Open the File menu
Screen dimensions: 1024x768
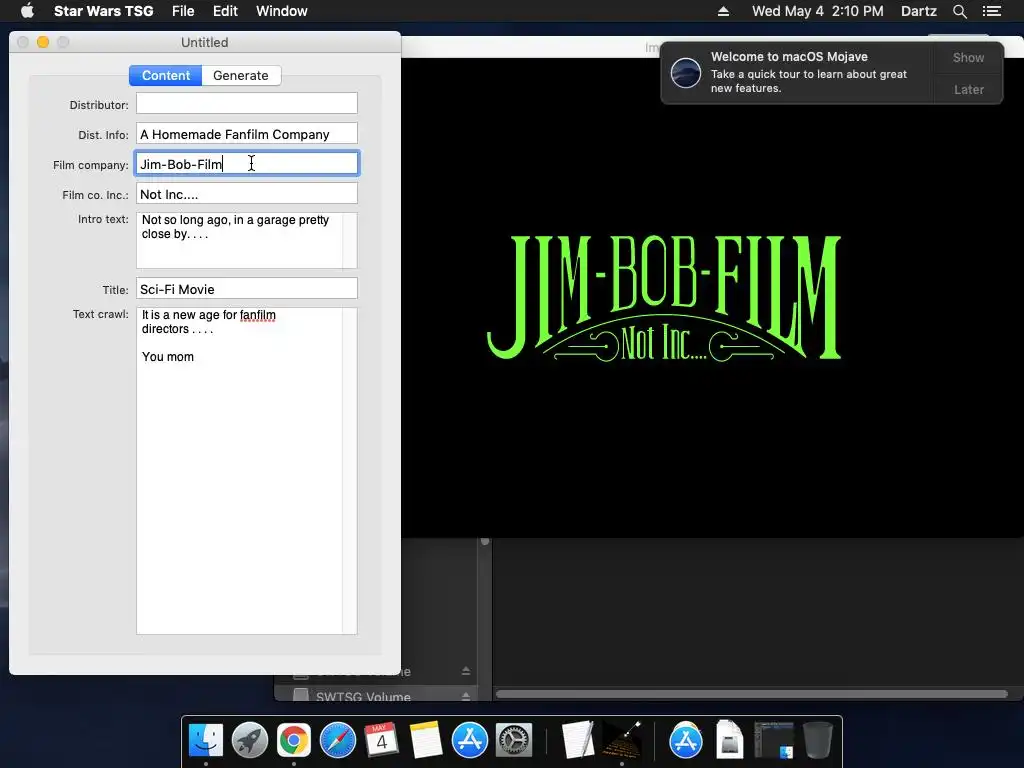pos(183,11)
